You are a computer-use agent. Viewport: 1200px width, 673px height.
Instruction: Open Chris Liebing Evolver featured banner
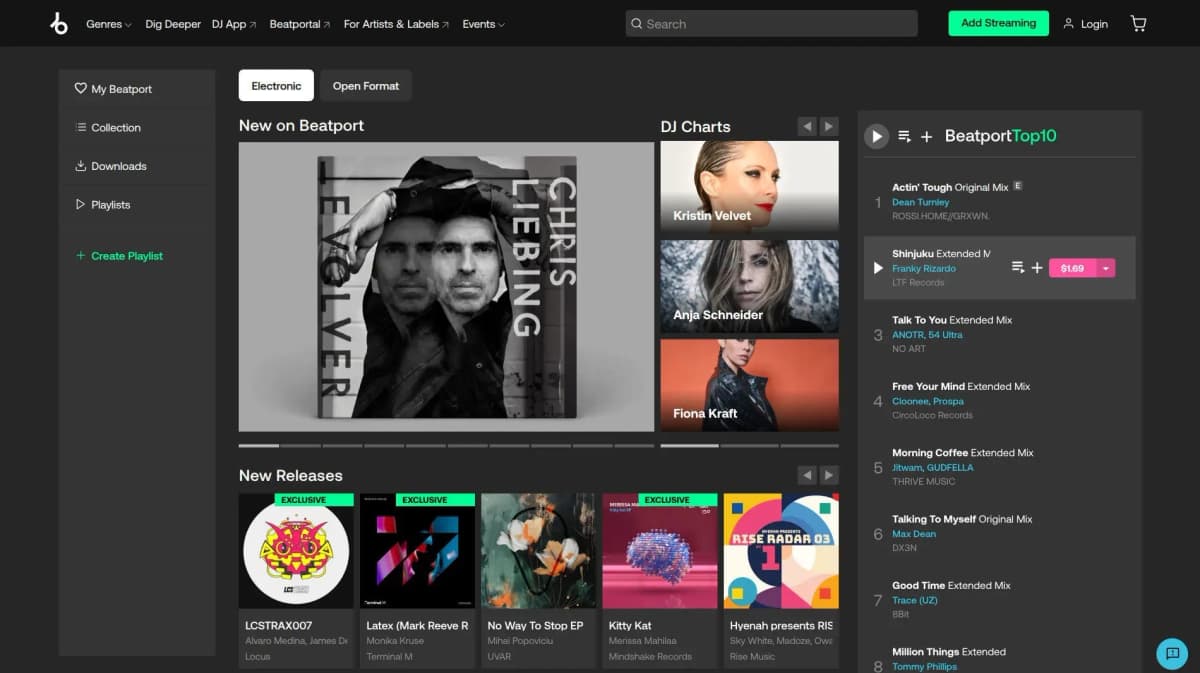tap(446, 287)
